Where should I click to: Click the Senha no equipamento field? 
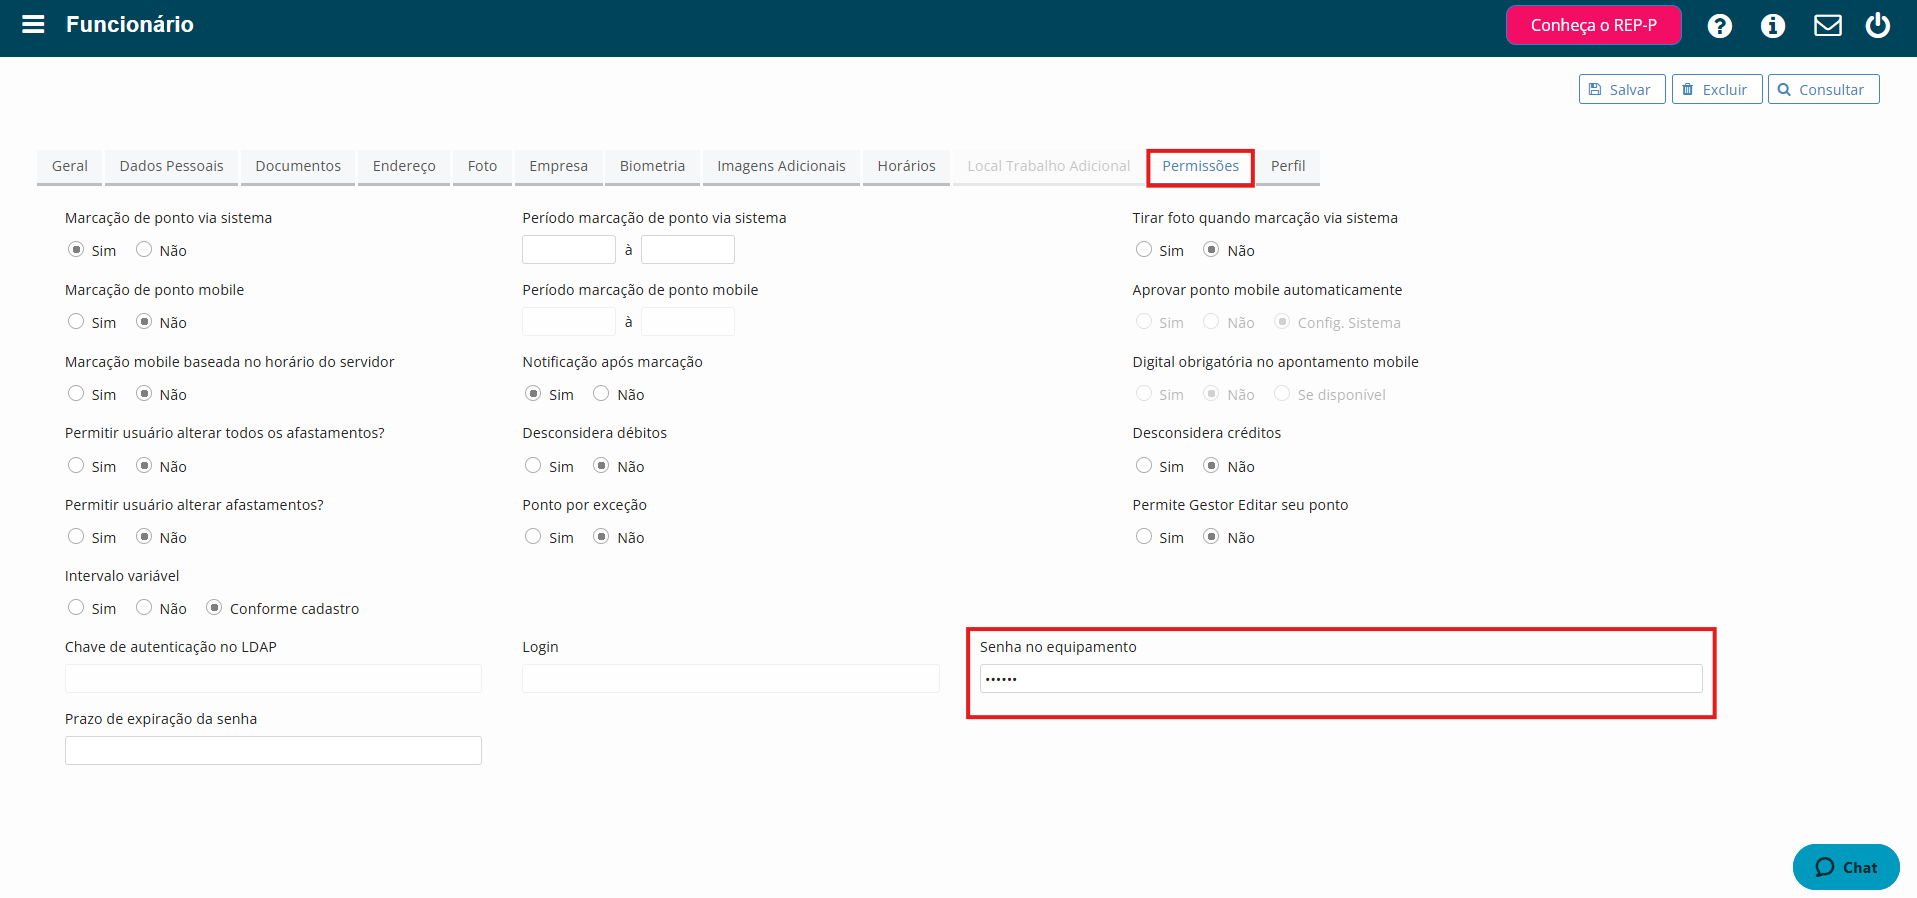[x=1341, y=678]
